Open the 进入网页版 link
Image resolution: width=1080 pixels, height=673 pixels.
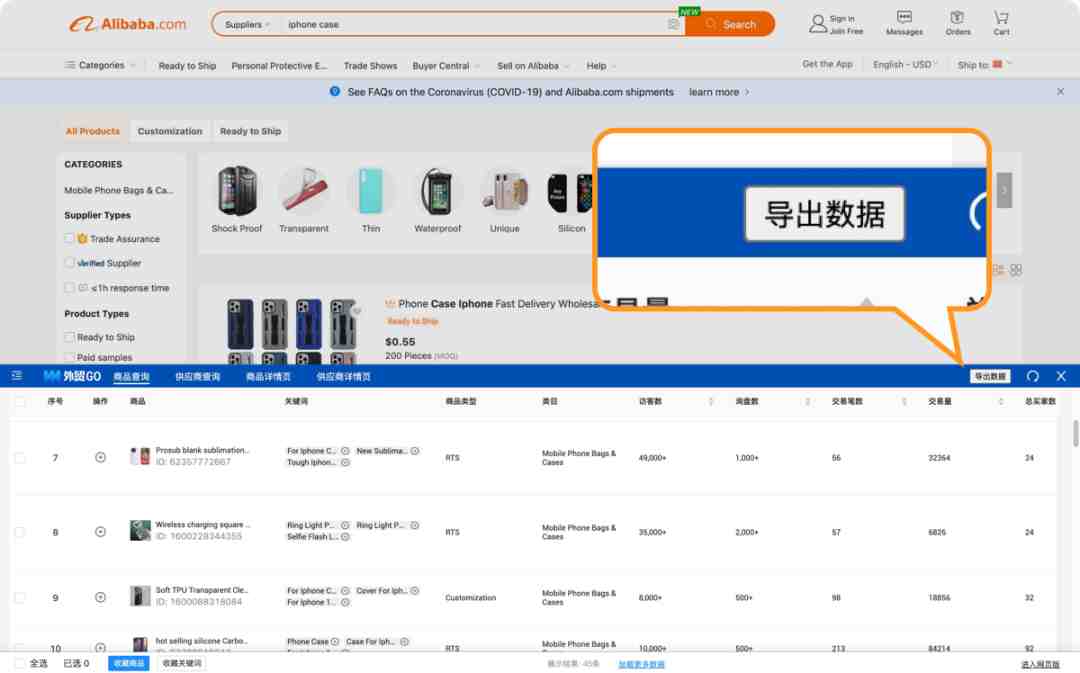(1040, 665)
